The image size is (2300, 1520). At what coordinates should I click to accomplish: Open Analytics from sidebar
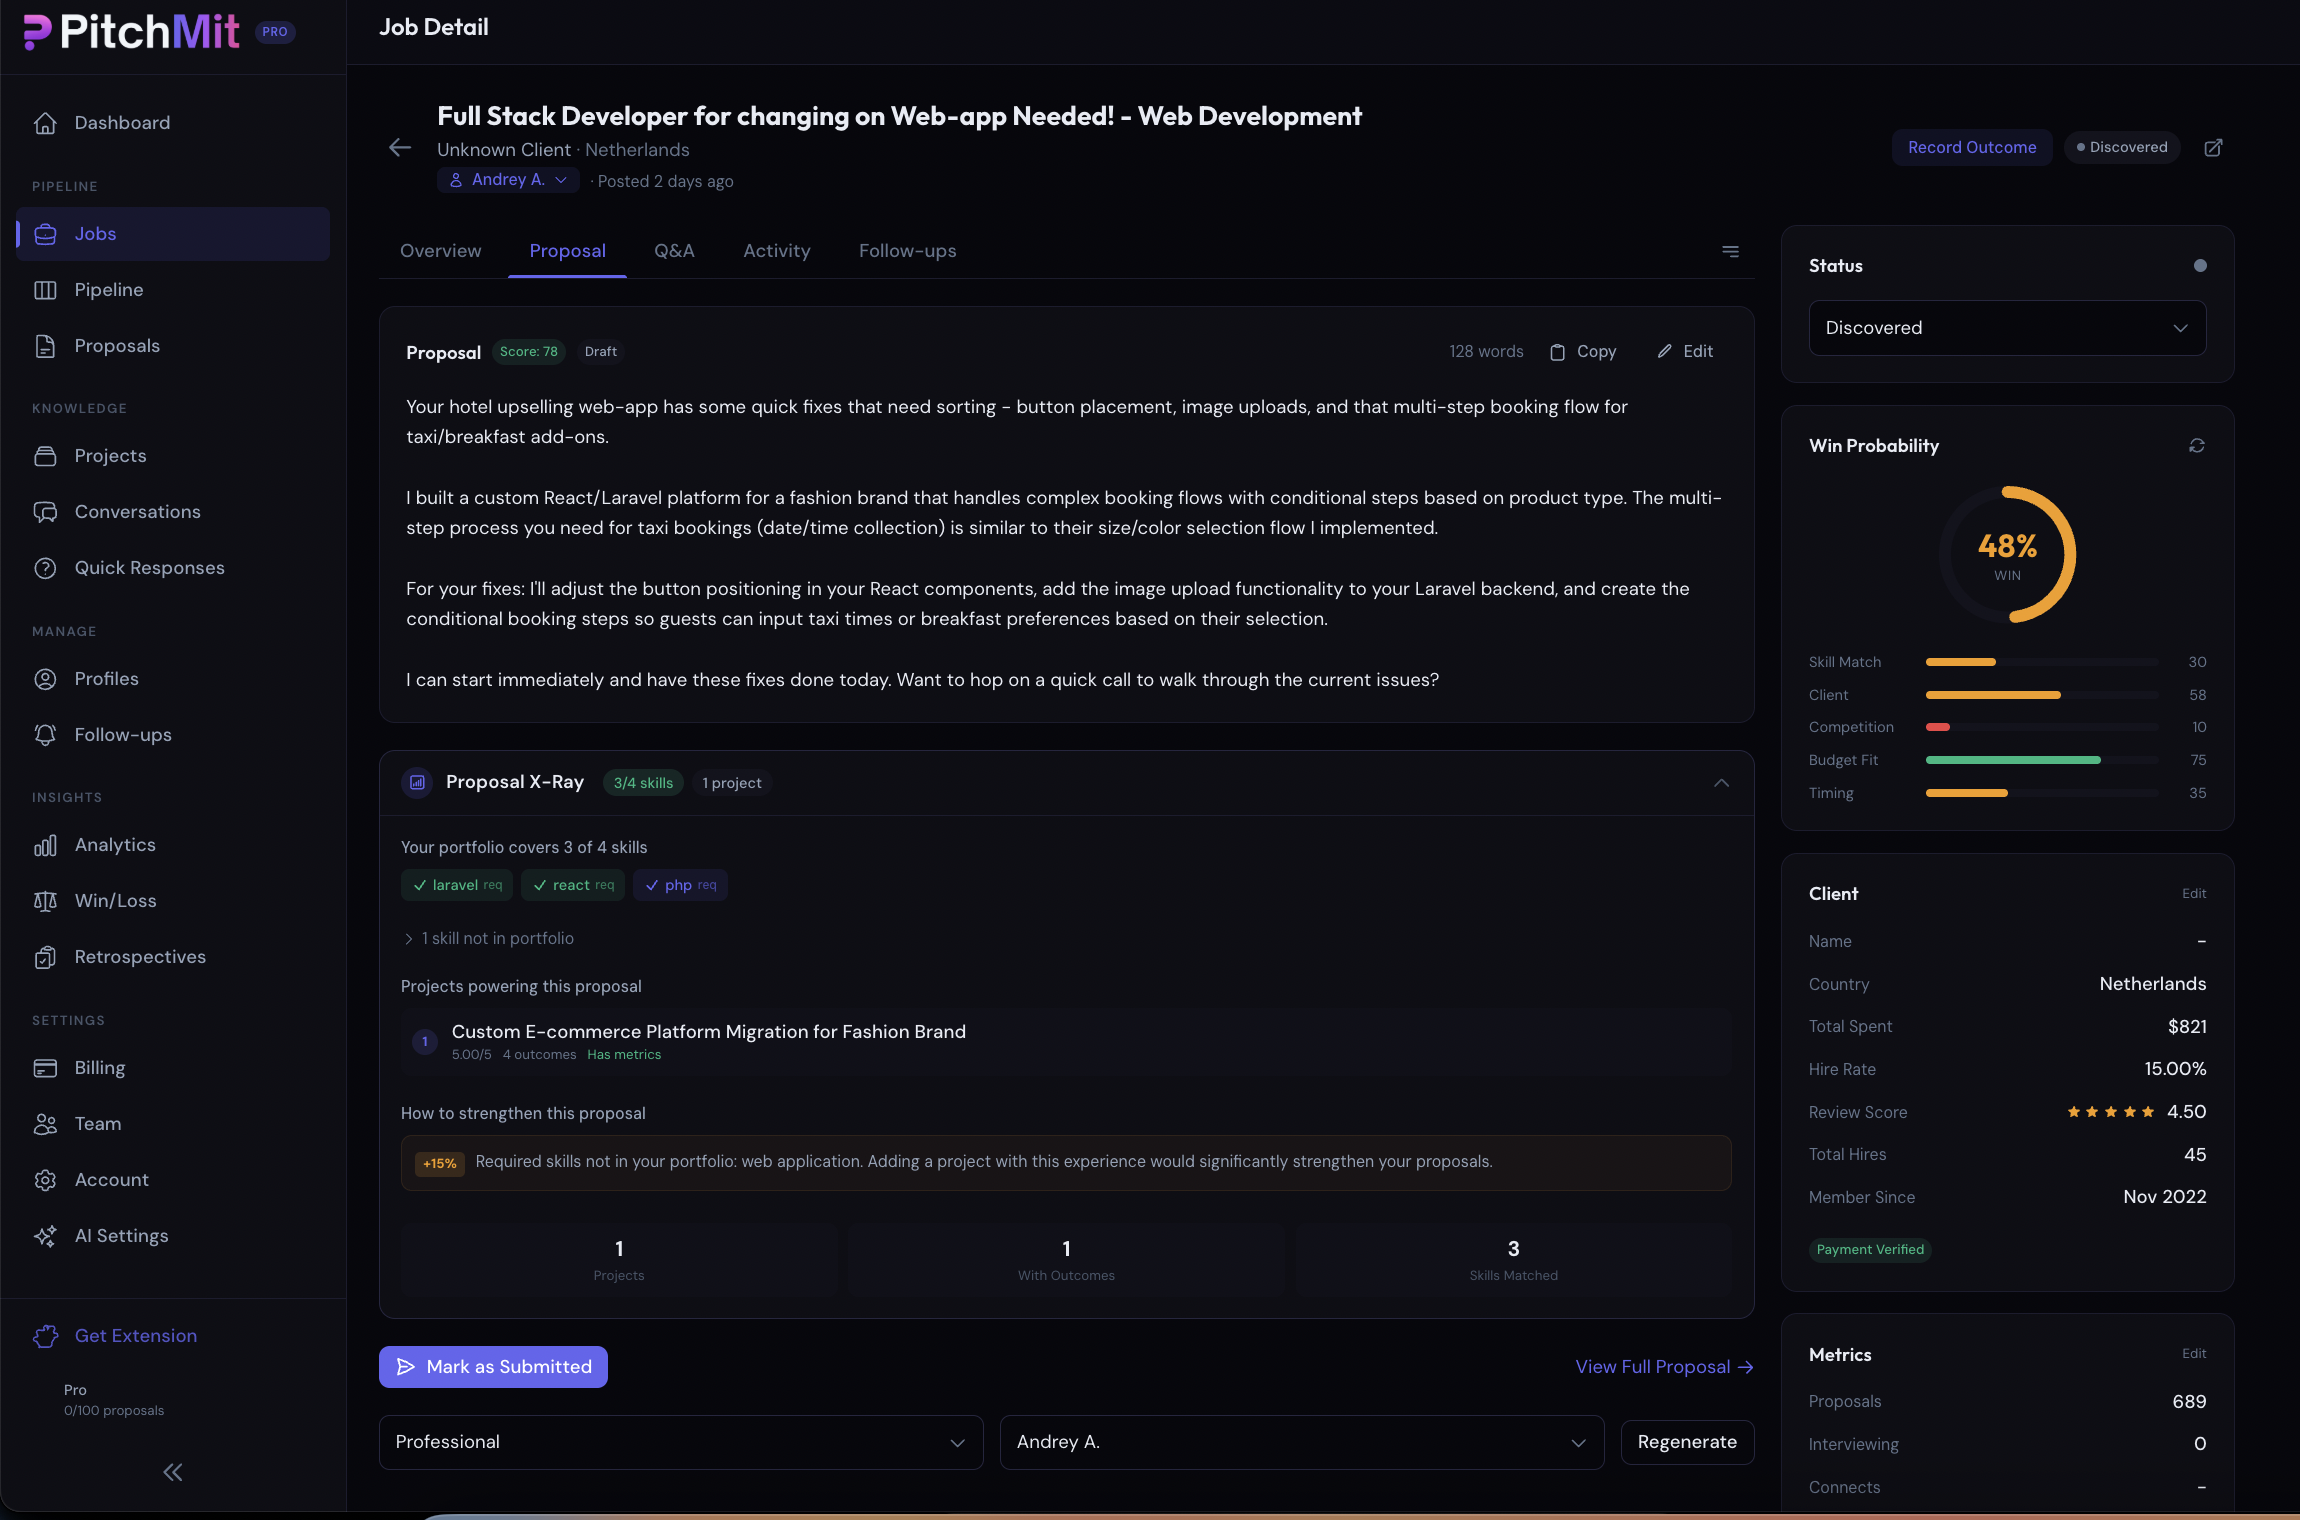pyautogui.click(x=114, y=845)
